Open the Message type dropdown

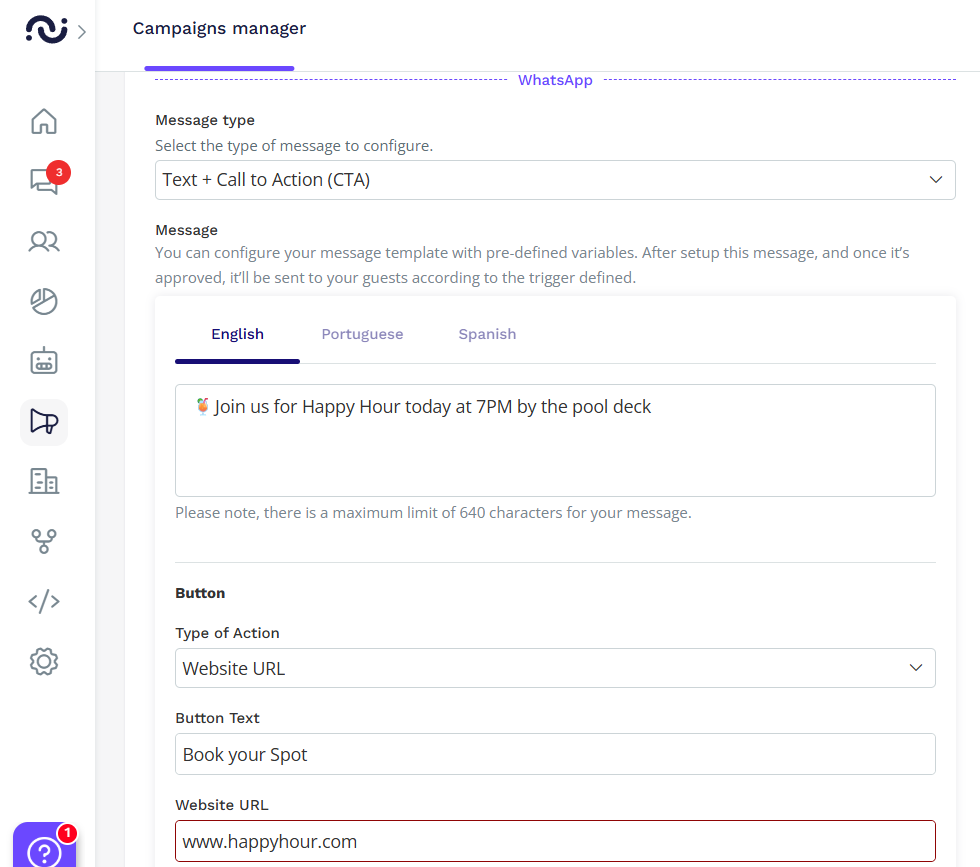pos(555,180)
